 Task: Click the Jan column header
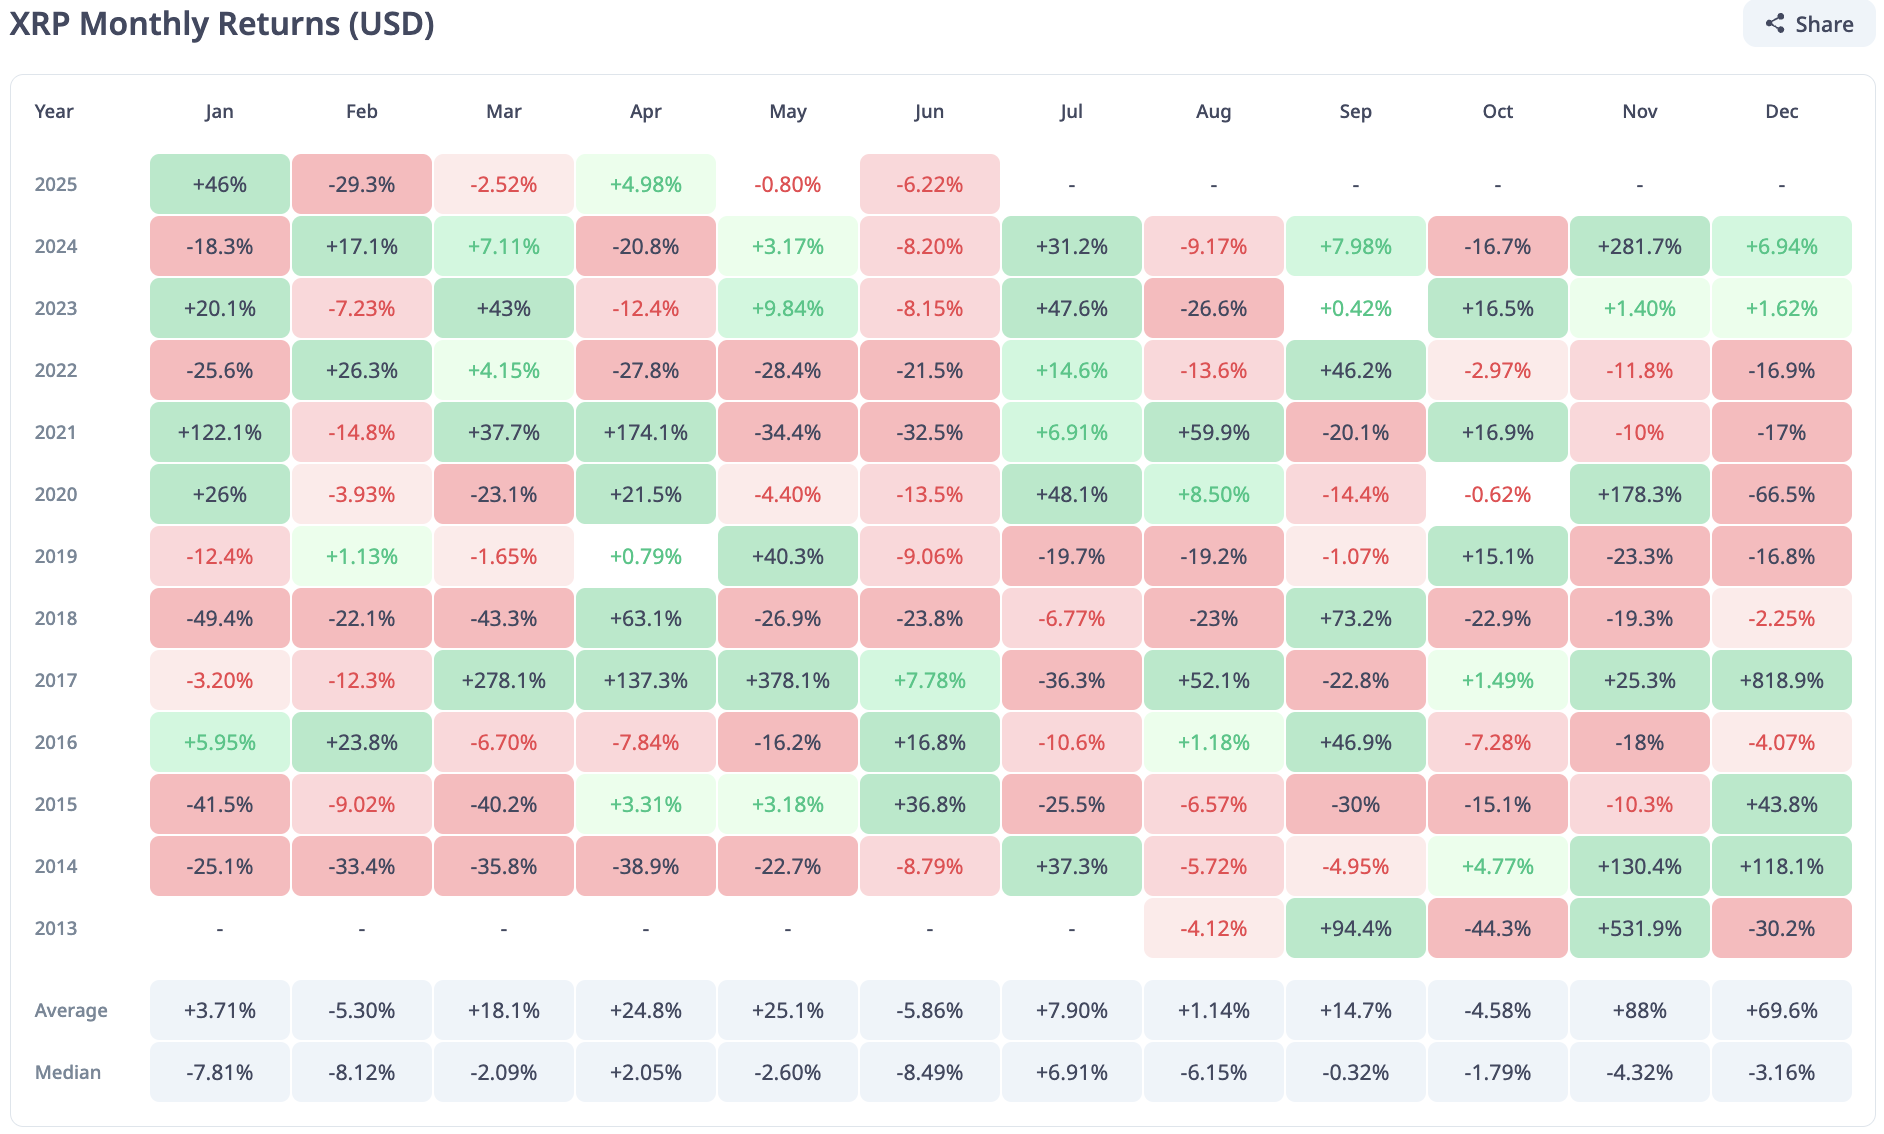[x=220, y=112]
